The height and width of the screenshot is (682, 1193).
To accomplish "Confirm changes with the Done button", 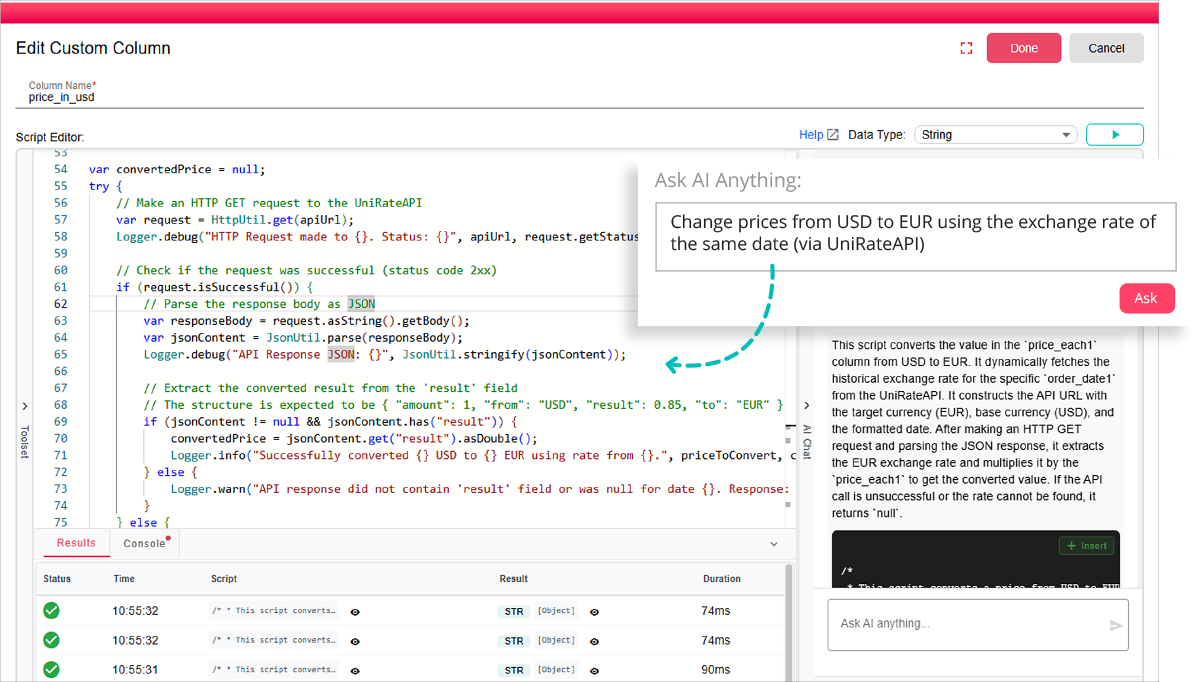I will point(1023,48).
